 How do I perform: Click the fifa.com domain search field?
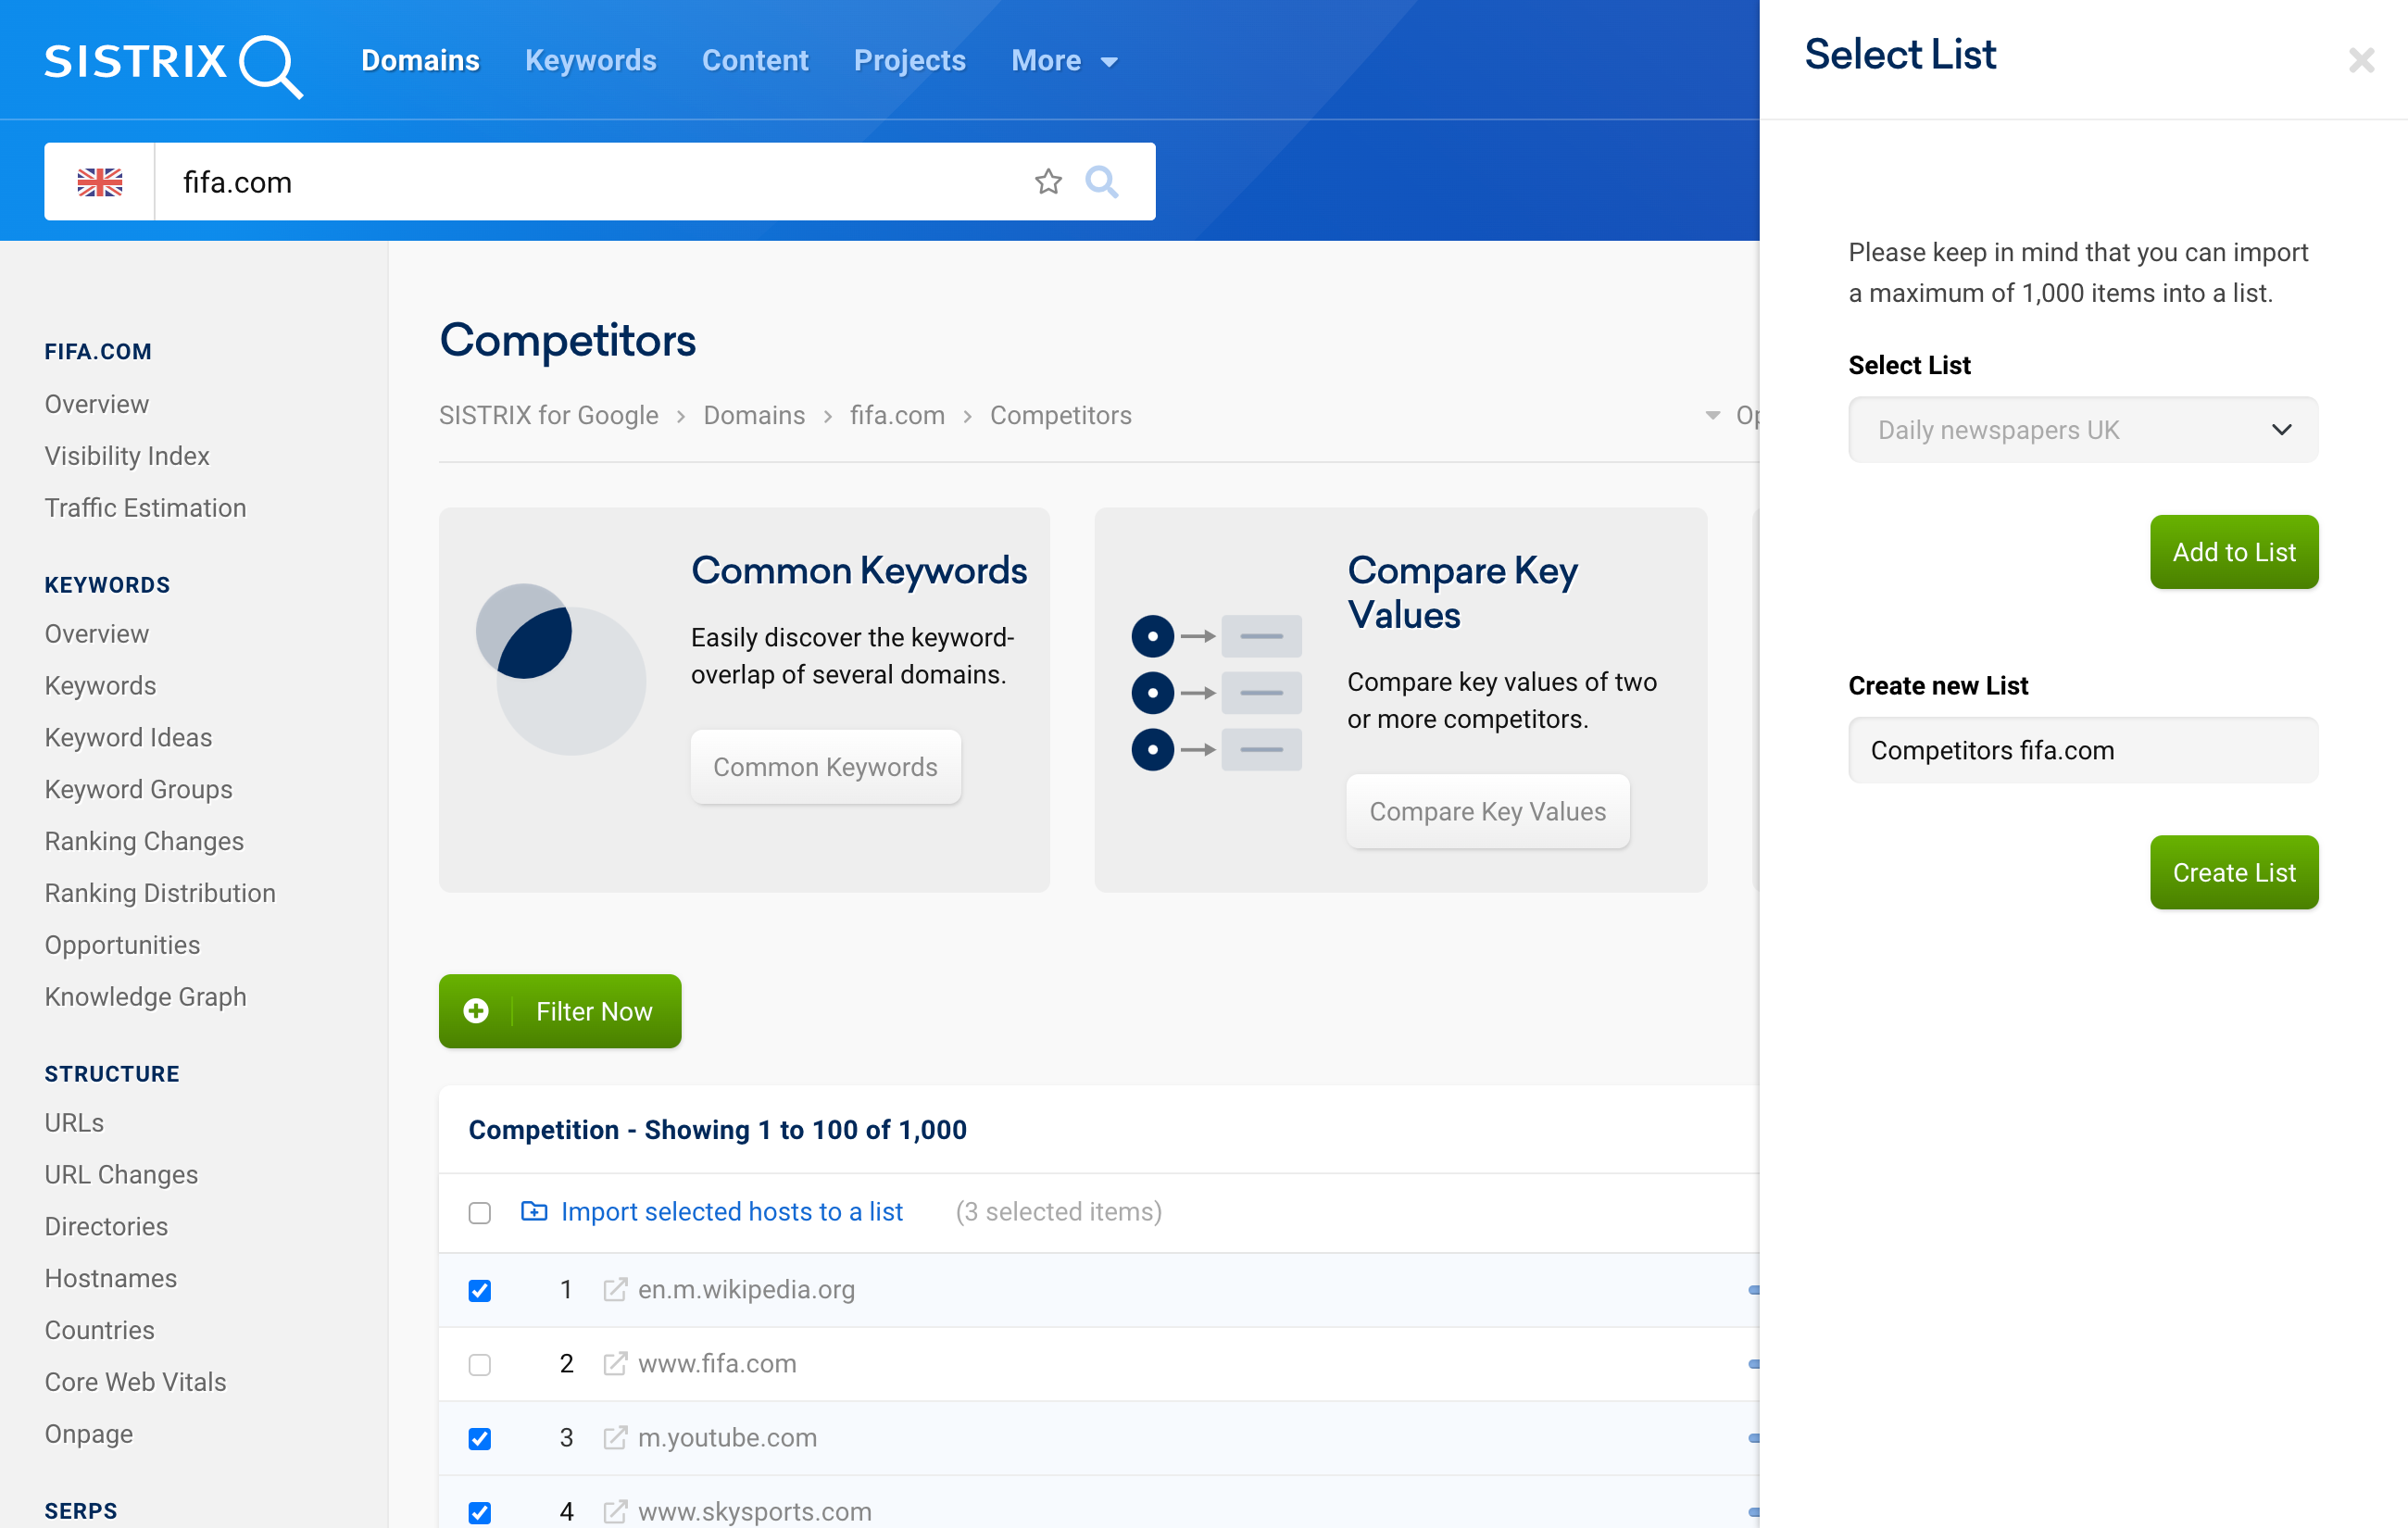(590, 182)
